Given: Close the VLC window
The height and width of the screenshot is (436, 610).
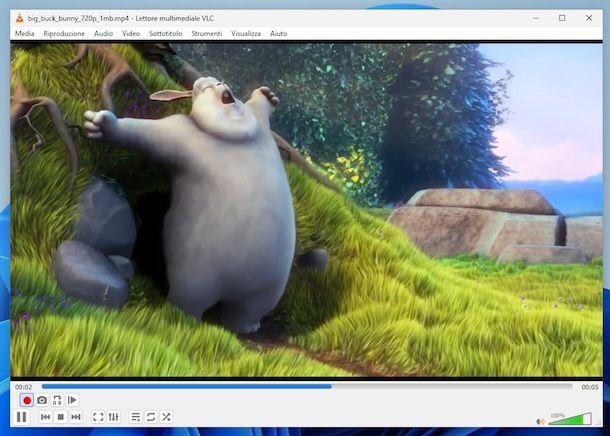Looking at the screenshot, I should [x=589, y=18].
